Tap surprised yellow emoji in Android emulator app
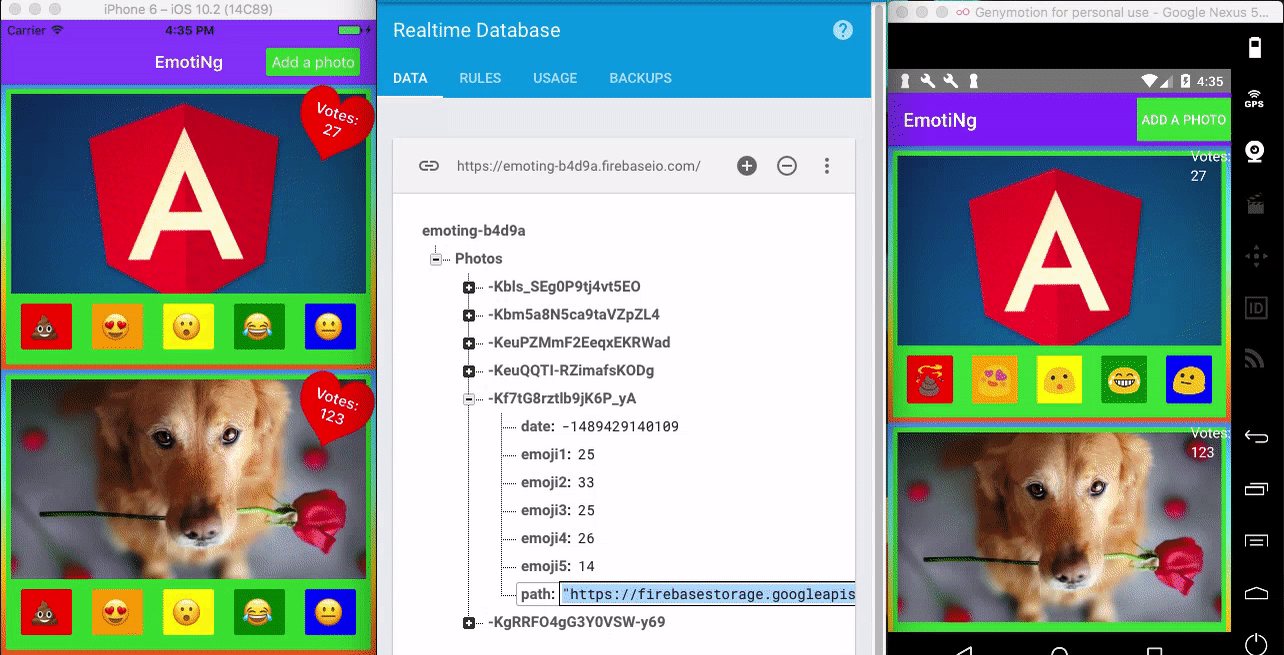The width and height of the screenshot is (1284, 655). [x=1059, y=380]
